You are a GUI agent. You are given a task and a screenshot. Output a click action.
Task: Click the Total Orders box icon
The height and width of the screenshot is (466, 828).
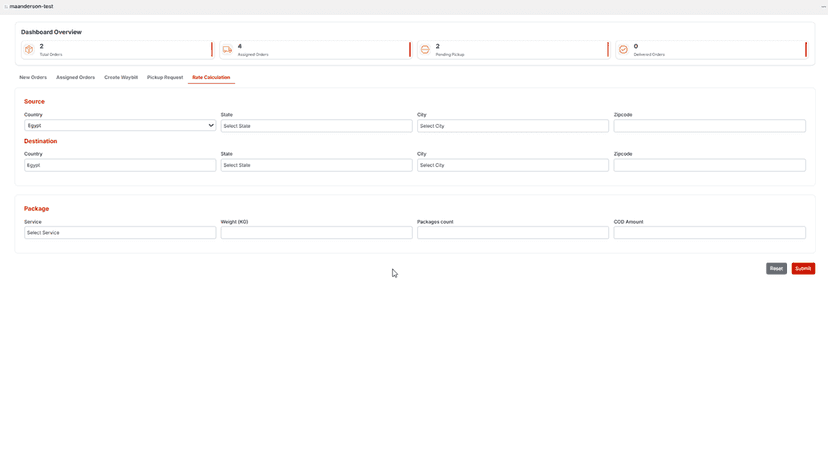click(x=29, y=50)
